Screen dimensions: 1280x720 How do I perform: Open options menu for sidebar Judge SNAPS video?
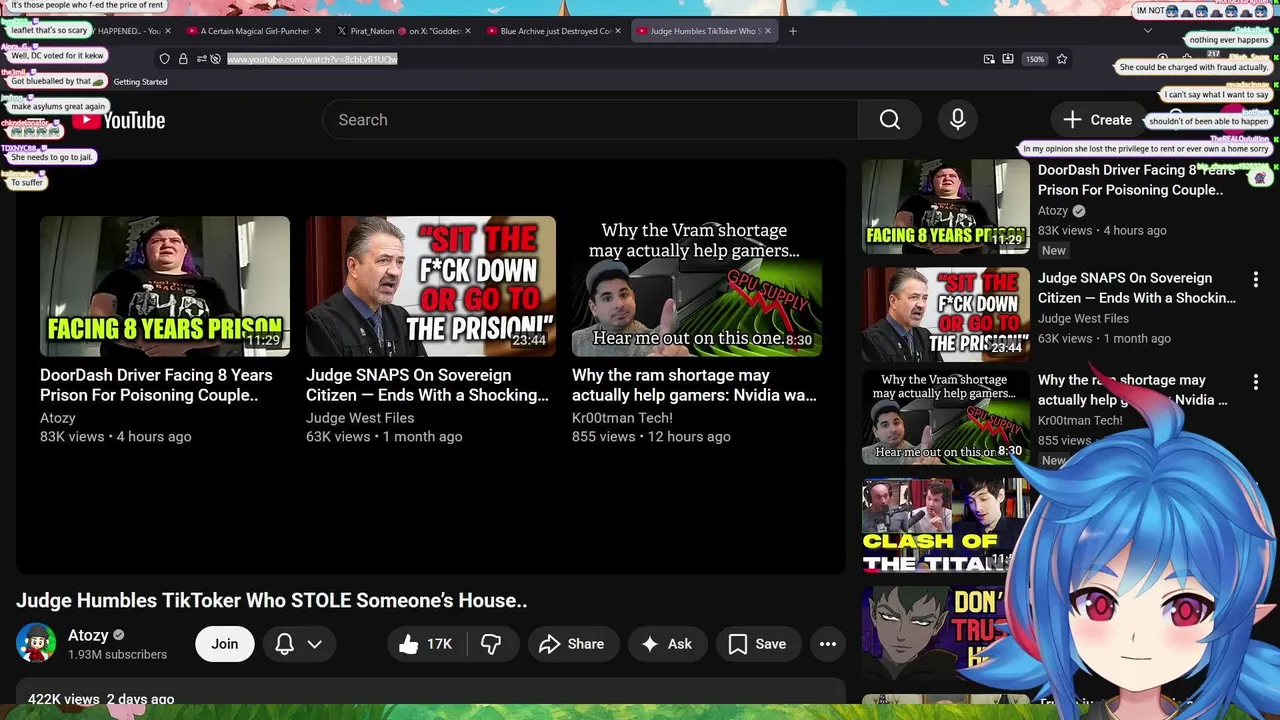click(x=1256, y=280)
